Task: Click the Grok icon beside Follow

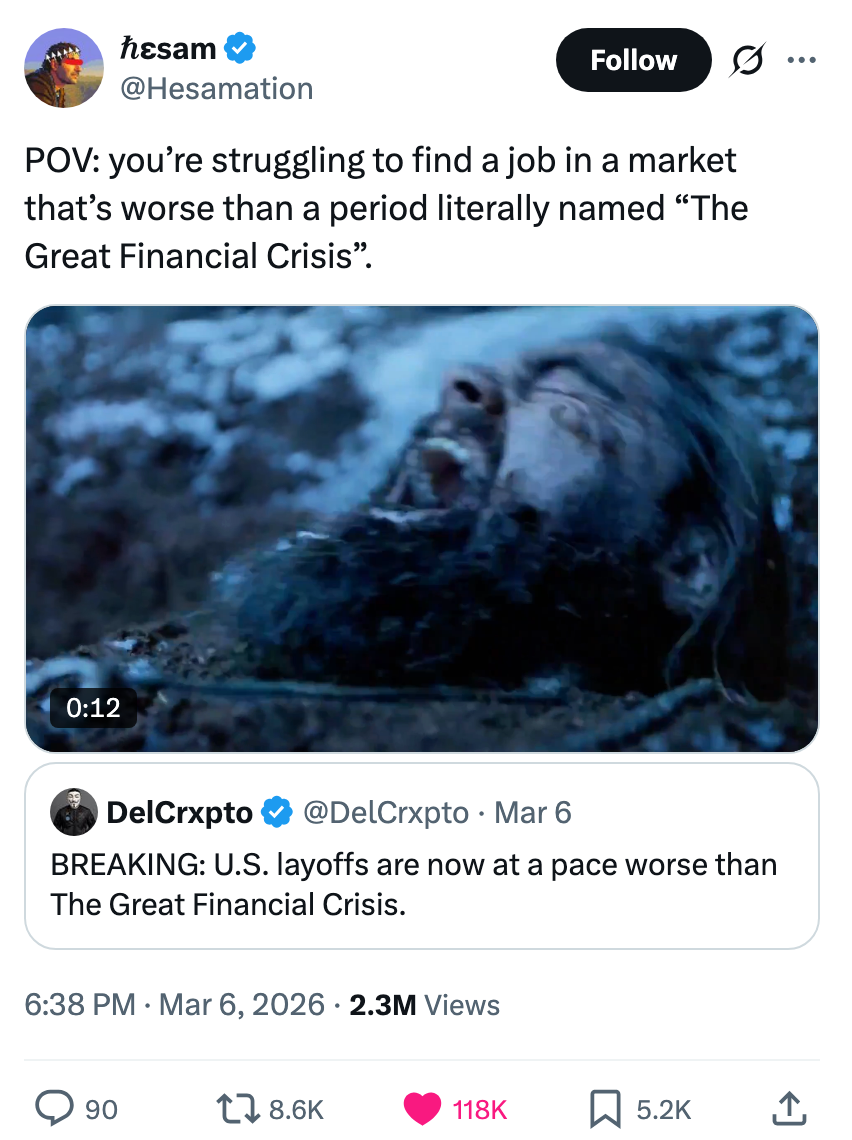Action: pyautogui.click(x=748, y=60)
